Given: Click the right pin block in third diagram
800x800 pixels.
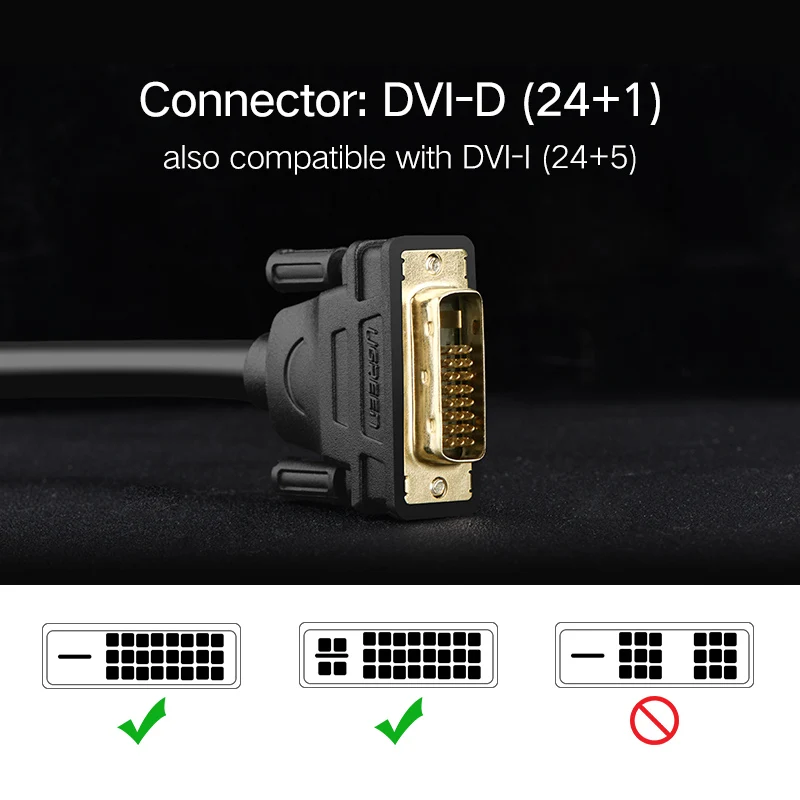Looking at the screenshot, I should tap(715, 656).
